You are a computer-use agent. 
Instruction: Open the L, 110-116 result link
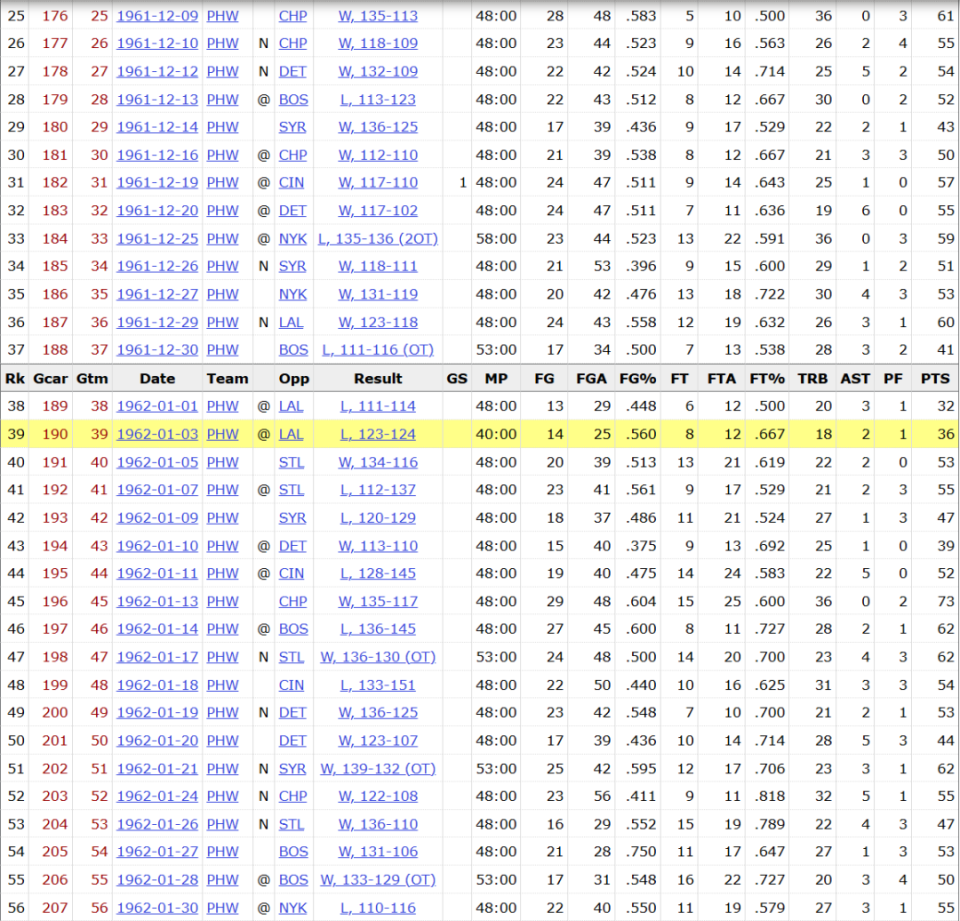pyautogui.click(x=378, y=908)
